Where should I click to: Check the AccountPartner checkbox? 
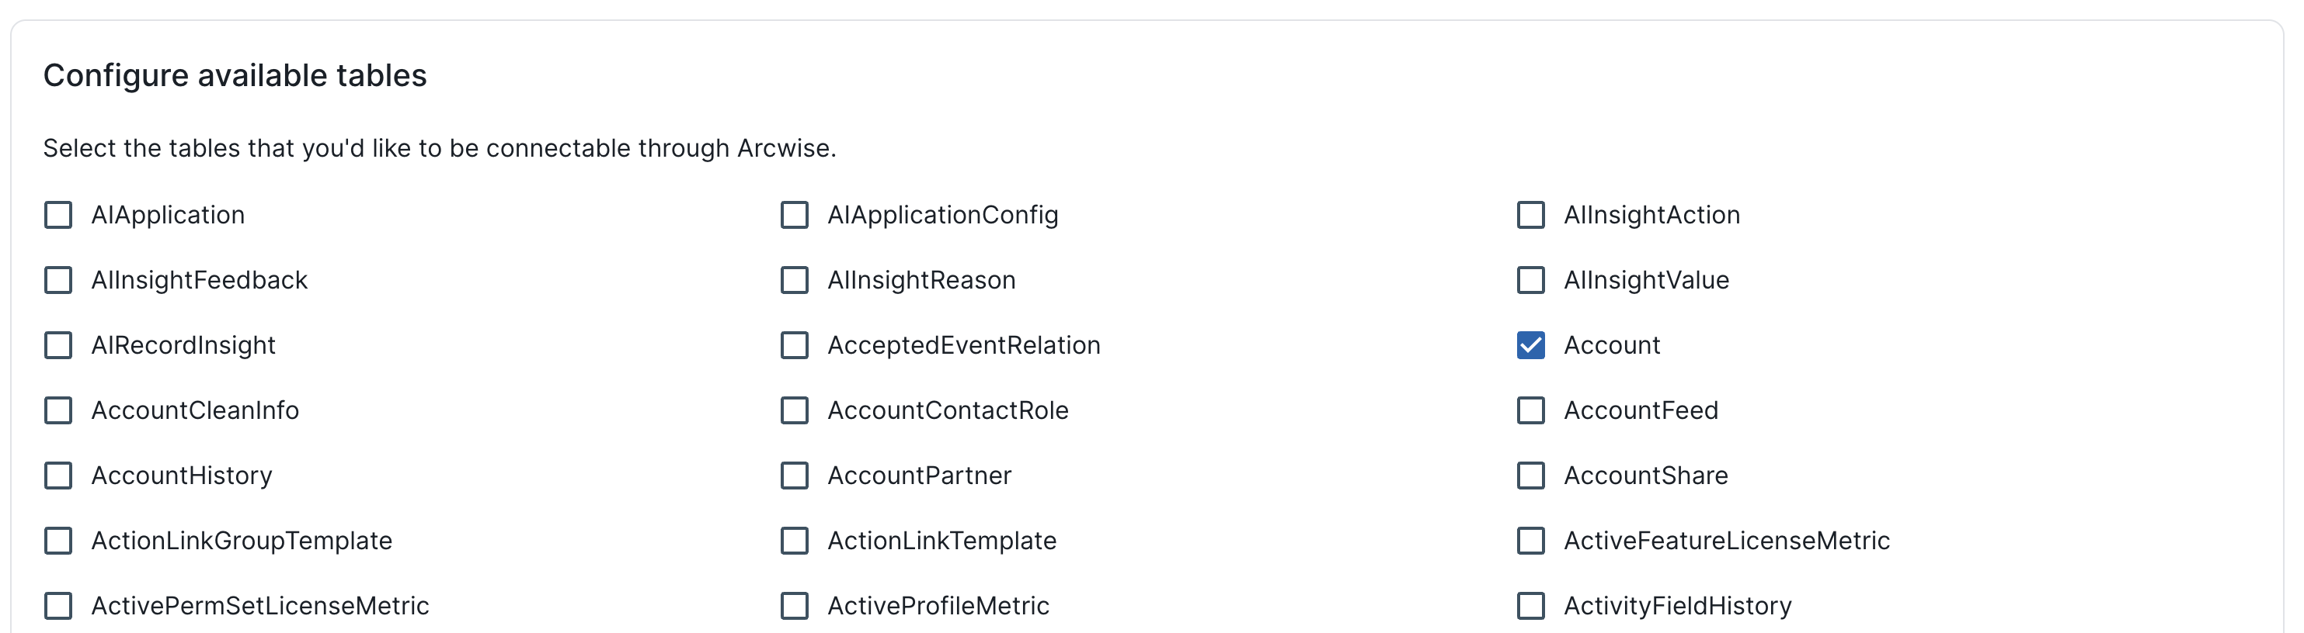pyautogui.click(x=794, y=475)
